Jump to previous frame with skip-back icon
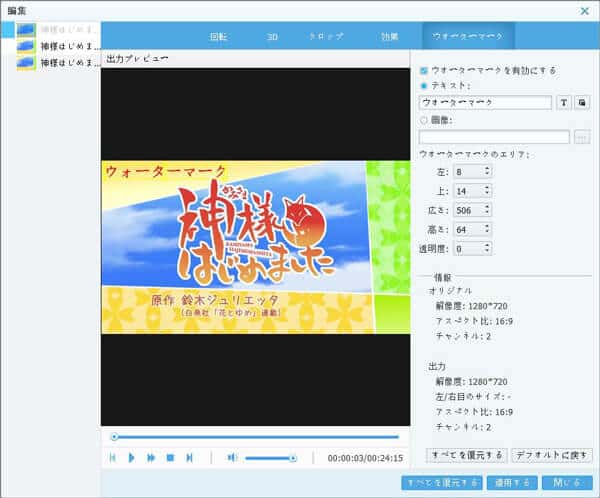The width and height of the screenshot is (600, 498). 113,457
